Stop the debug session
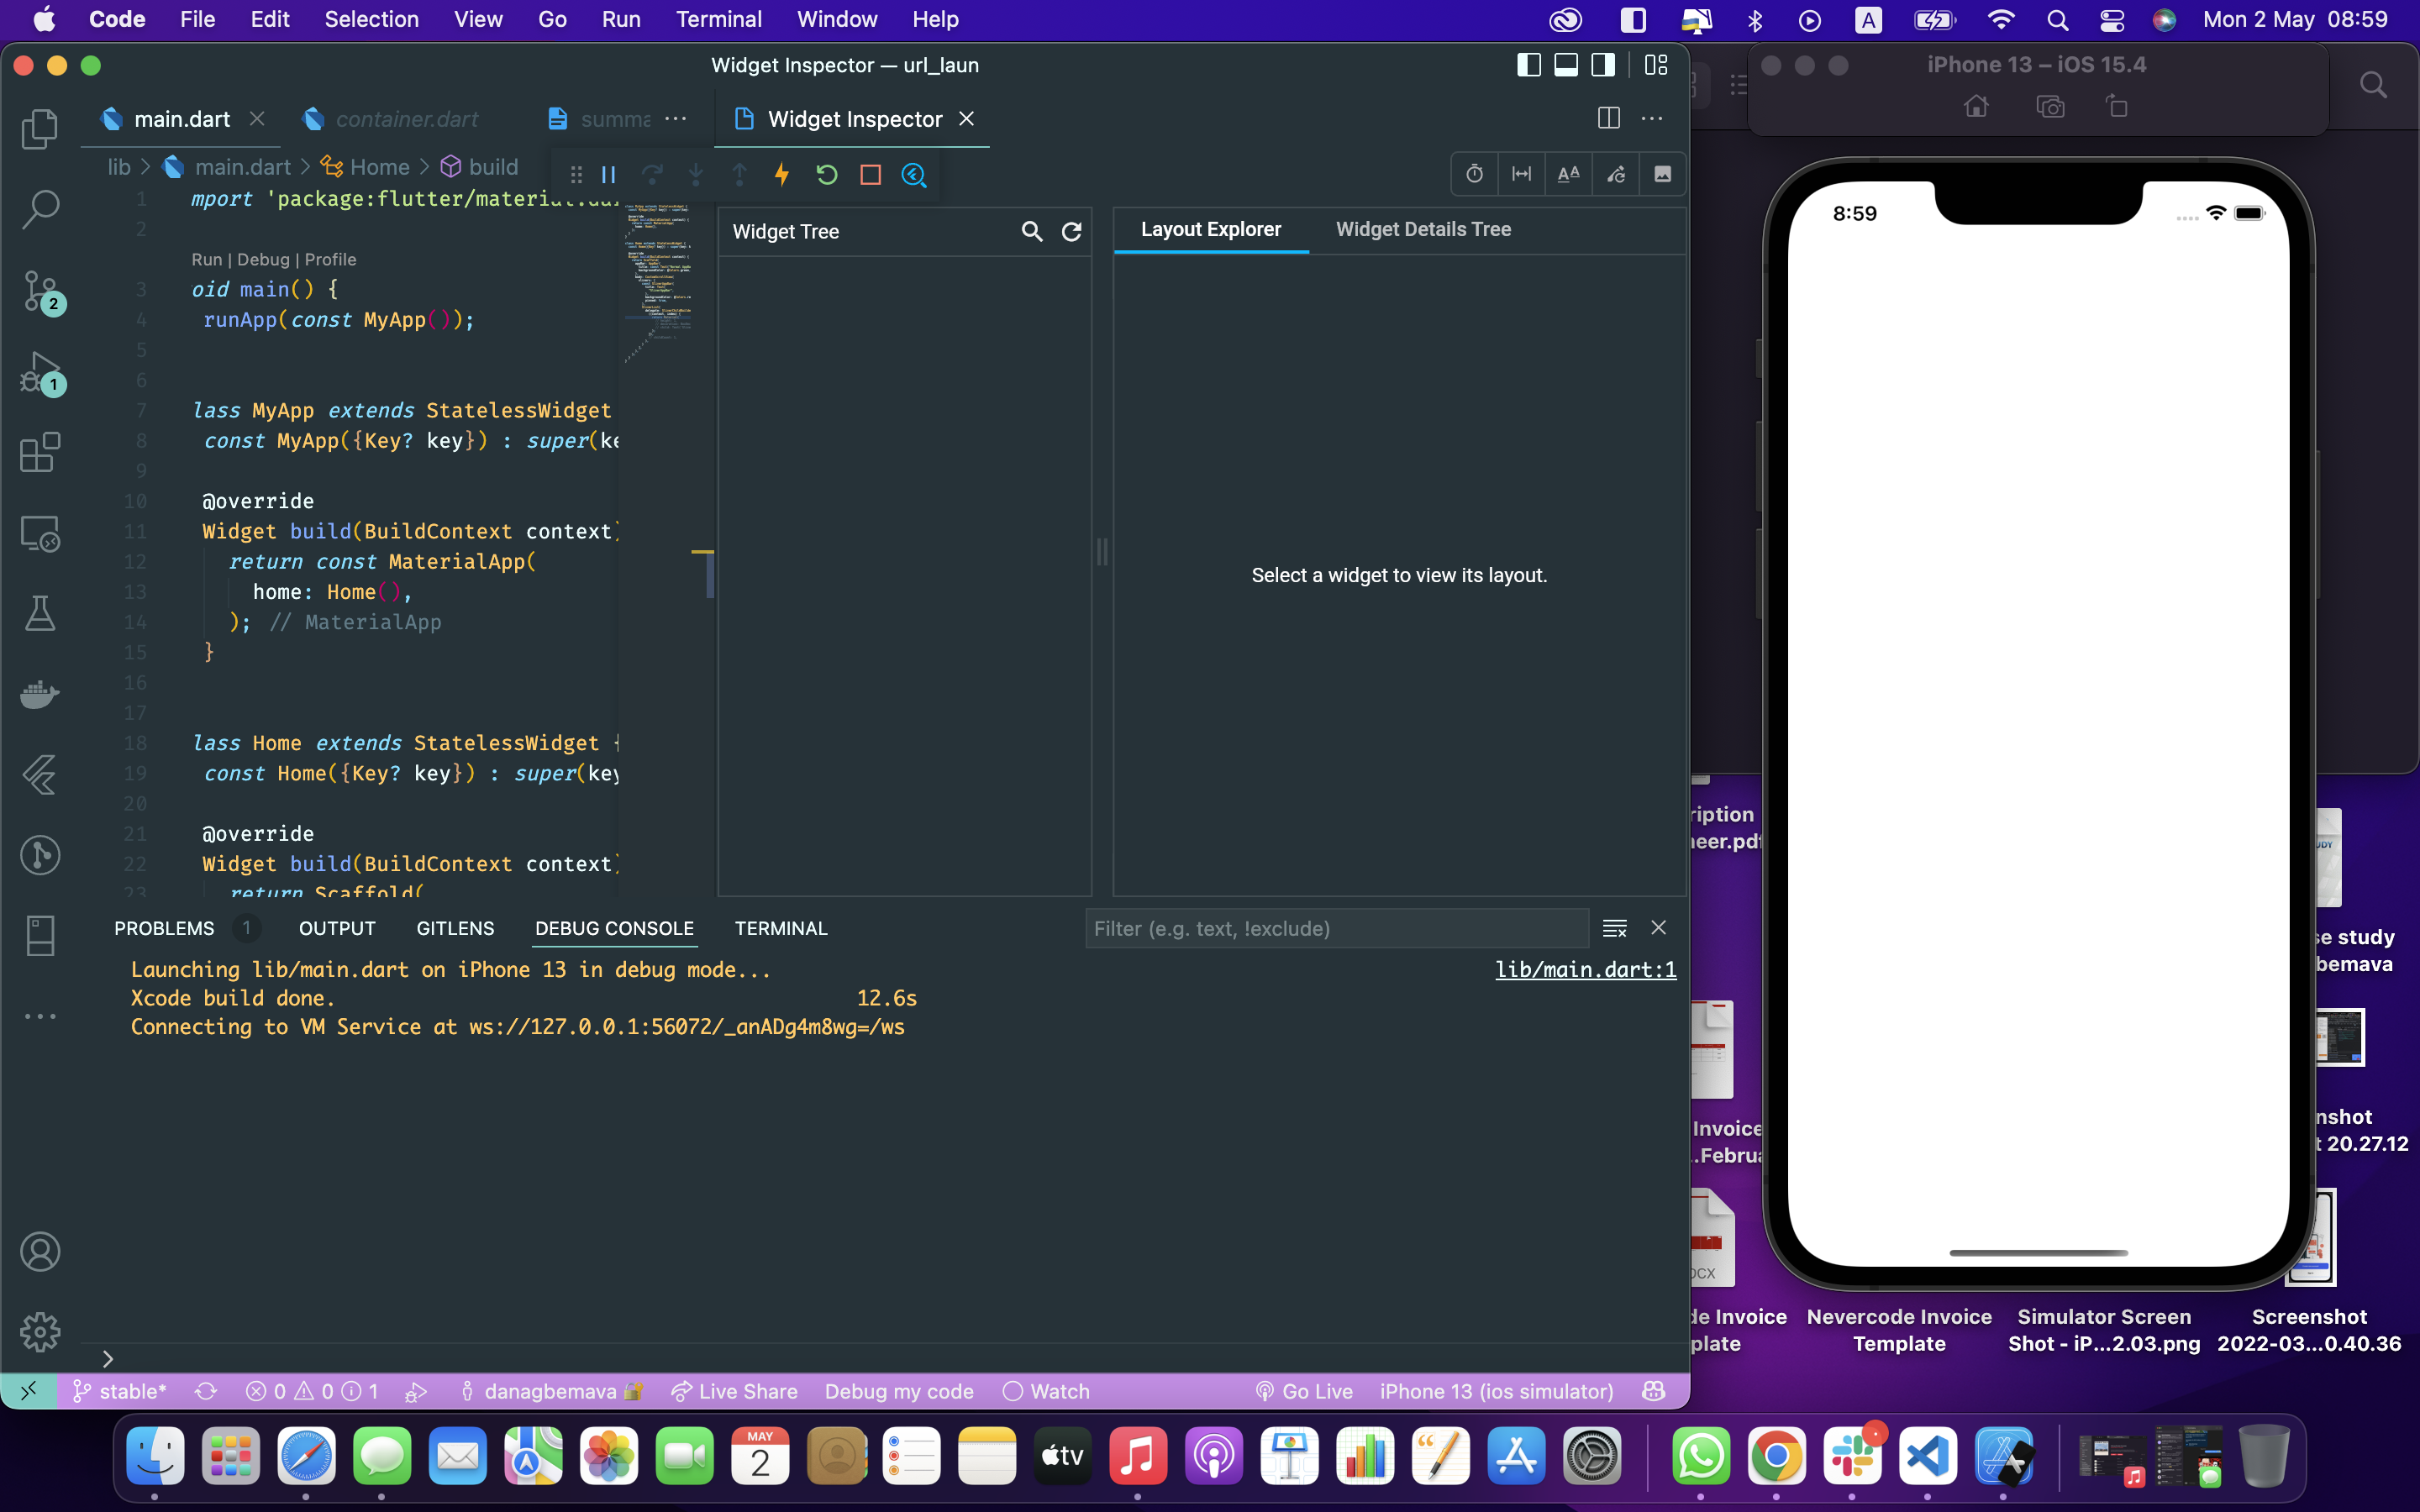 click(870, 175)
